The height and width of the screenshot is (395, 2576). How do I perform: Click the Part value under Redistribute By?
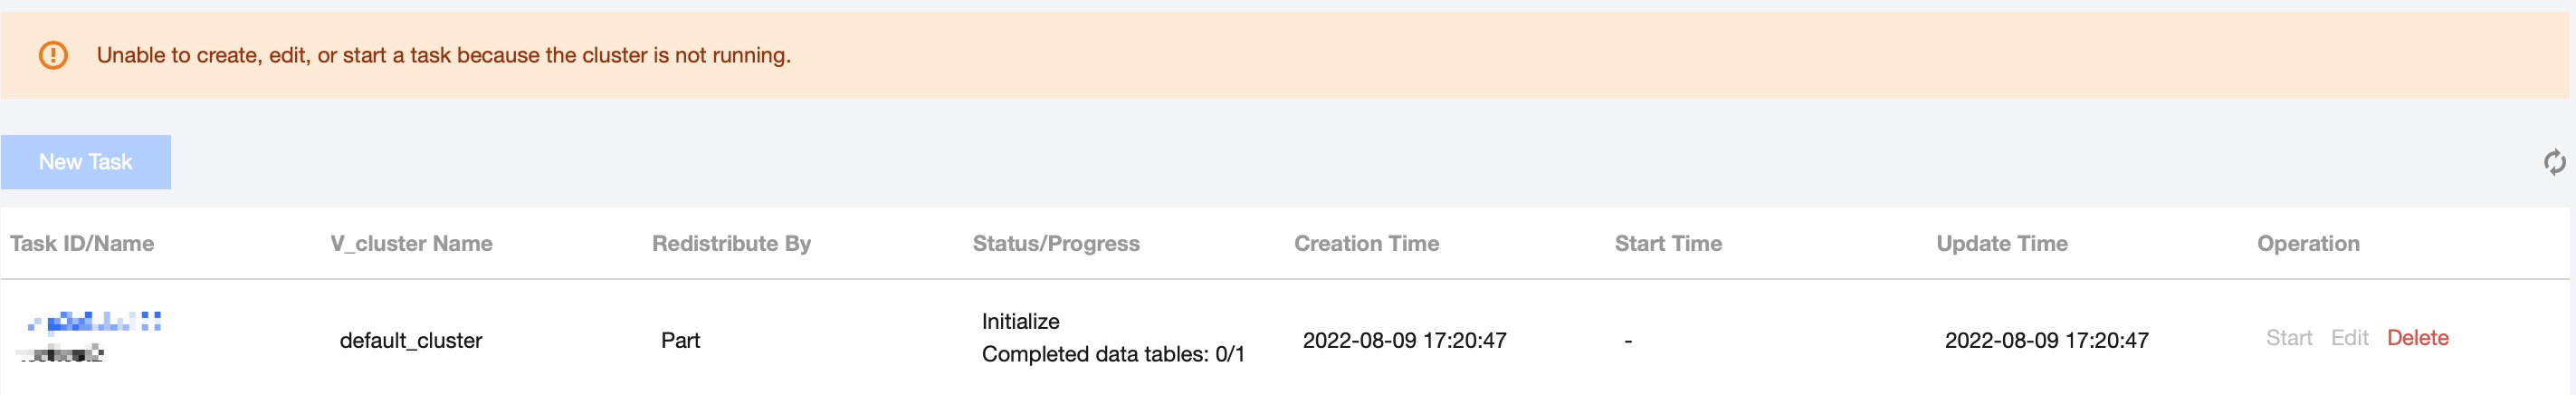680,341
